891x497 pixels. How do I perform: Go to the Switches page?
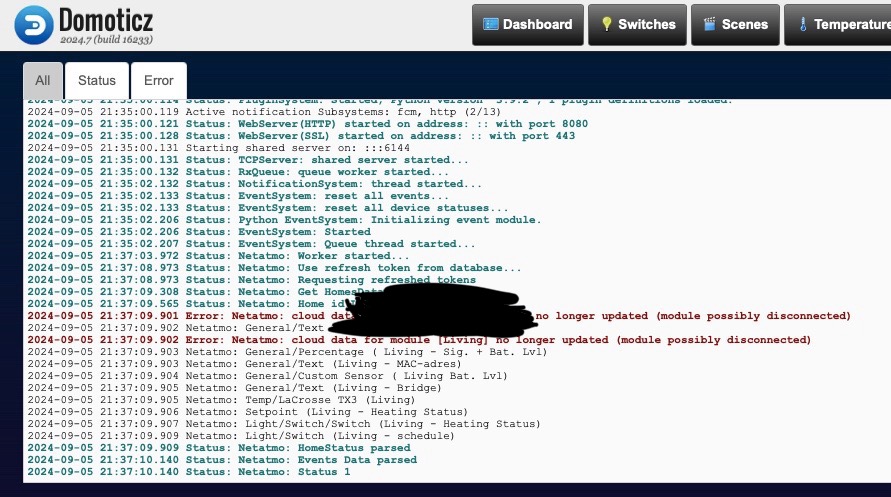click(x=638, y=24)
